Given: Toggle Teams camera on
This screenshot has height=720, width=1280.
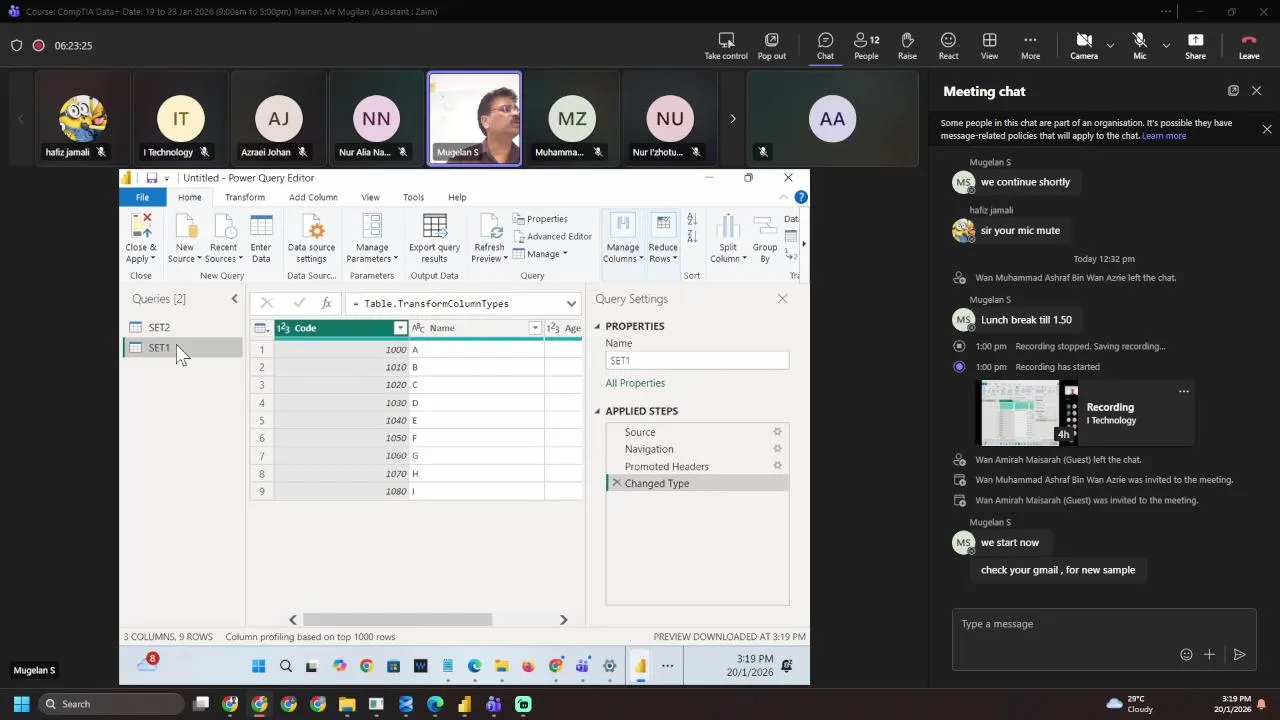Looking at the screenshot, I should pyautogui.click(x=1084, y=46).
